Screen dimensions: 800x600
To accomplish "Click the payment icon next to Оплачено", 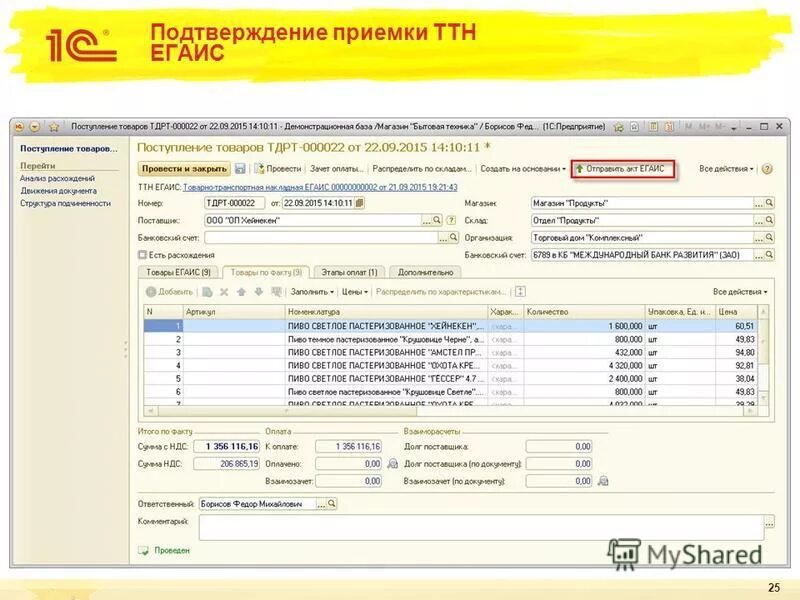I will click(x=392, y=464).
